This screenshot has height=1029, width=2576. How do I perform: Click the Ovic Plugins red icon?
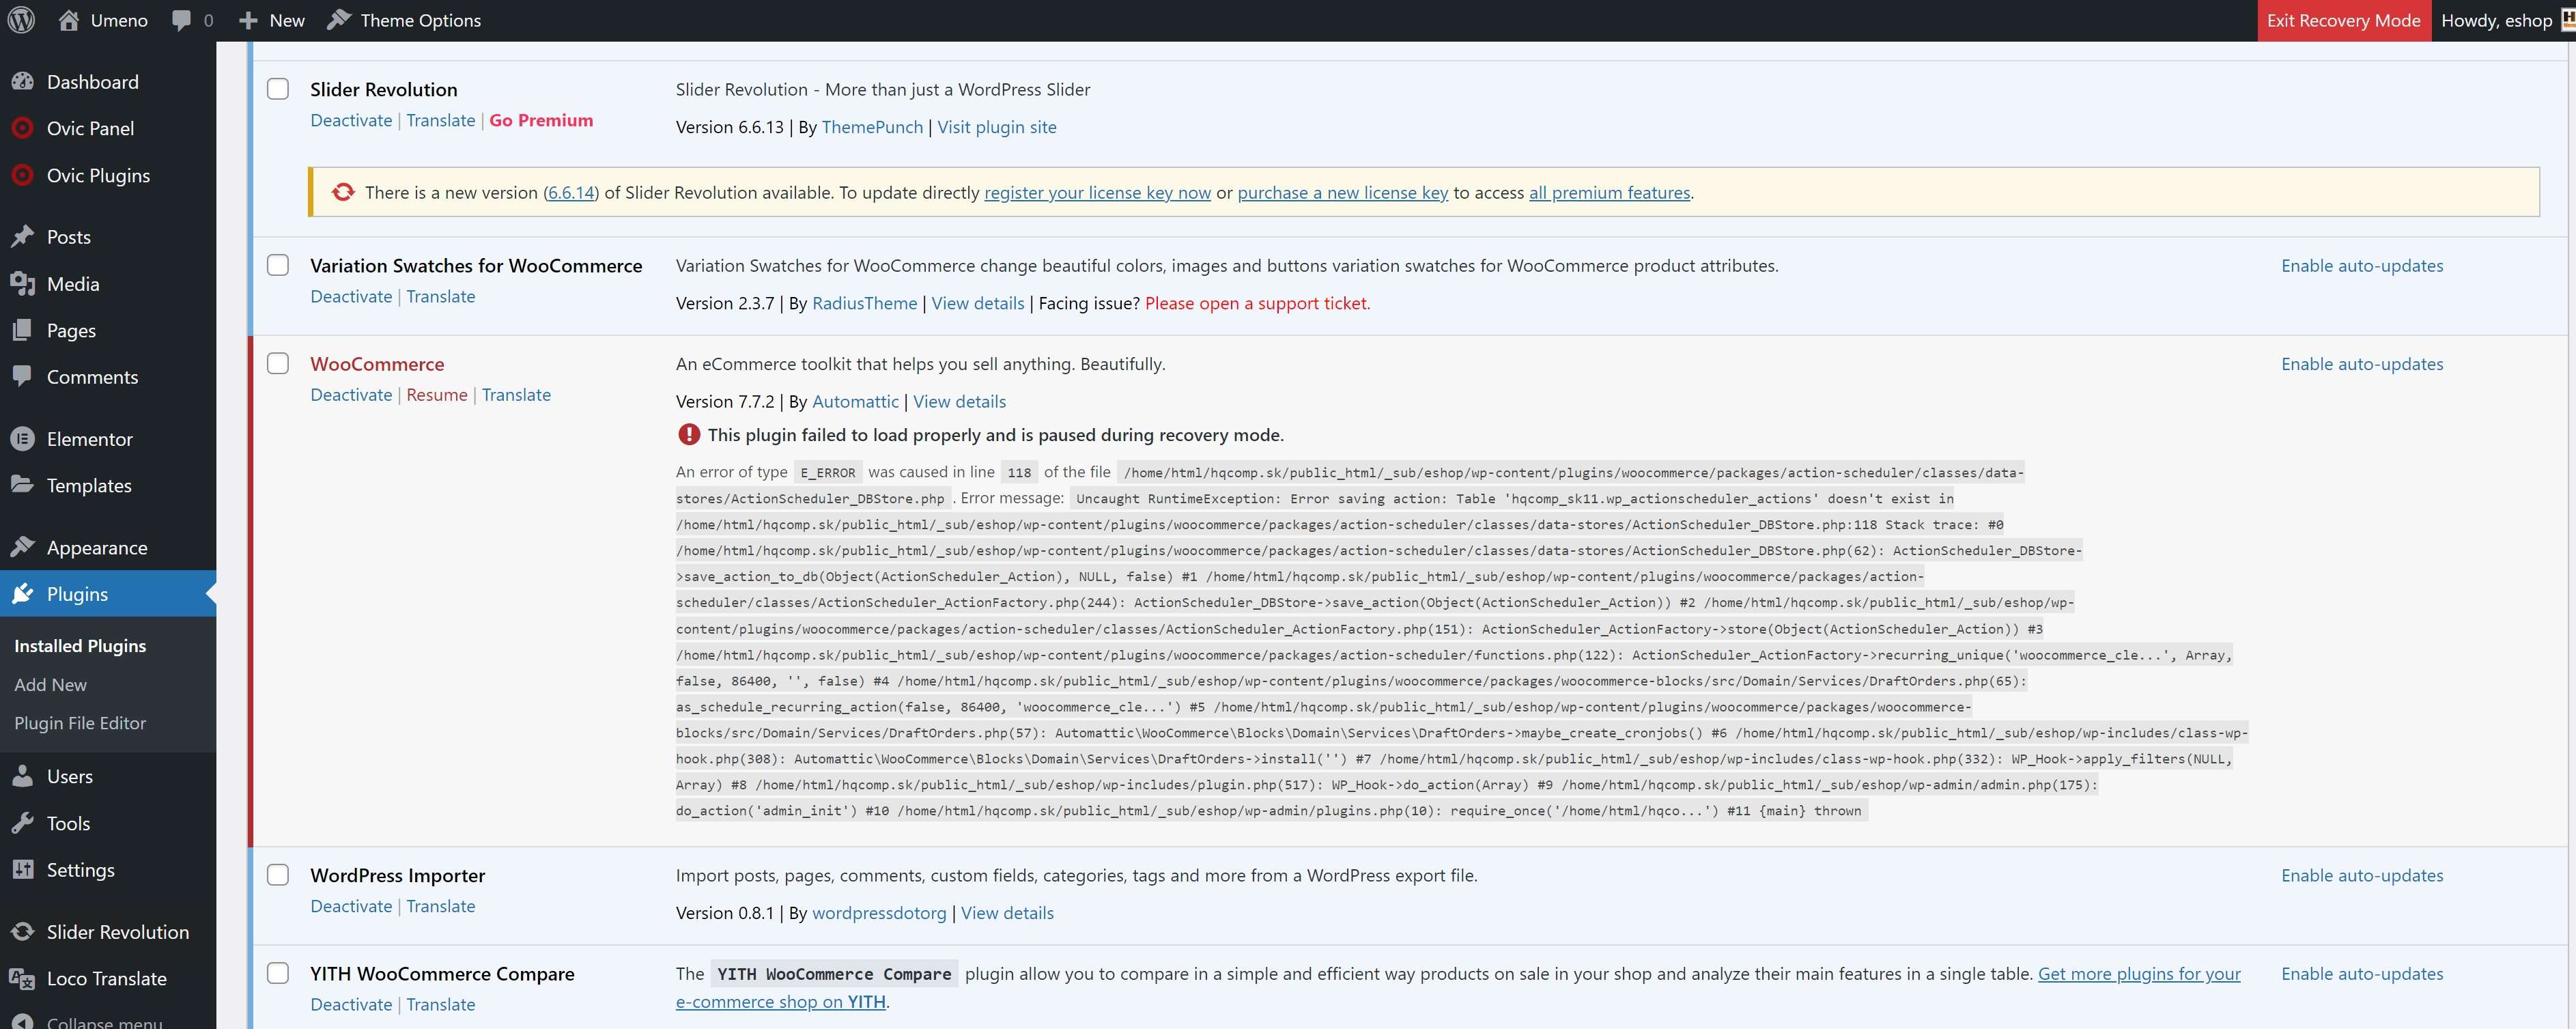coord(23,175)
